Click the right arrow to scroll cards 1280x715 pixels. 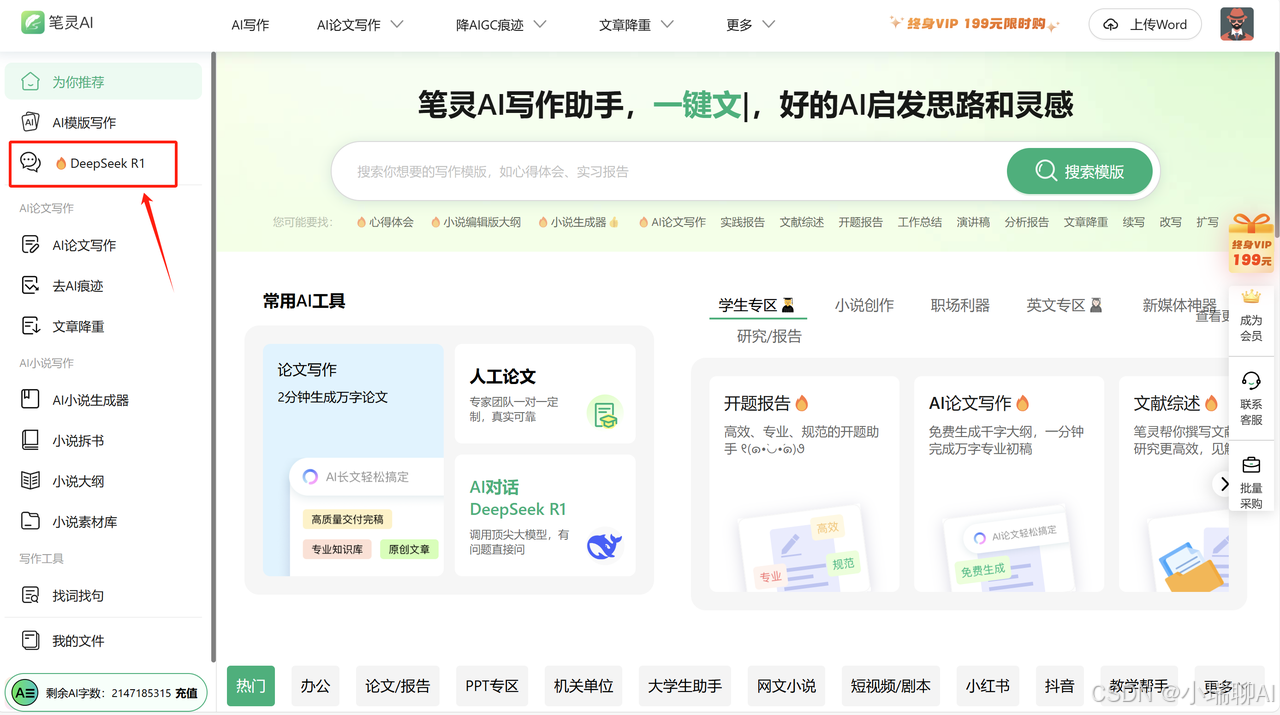tap(1224, 484)
